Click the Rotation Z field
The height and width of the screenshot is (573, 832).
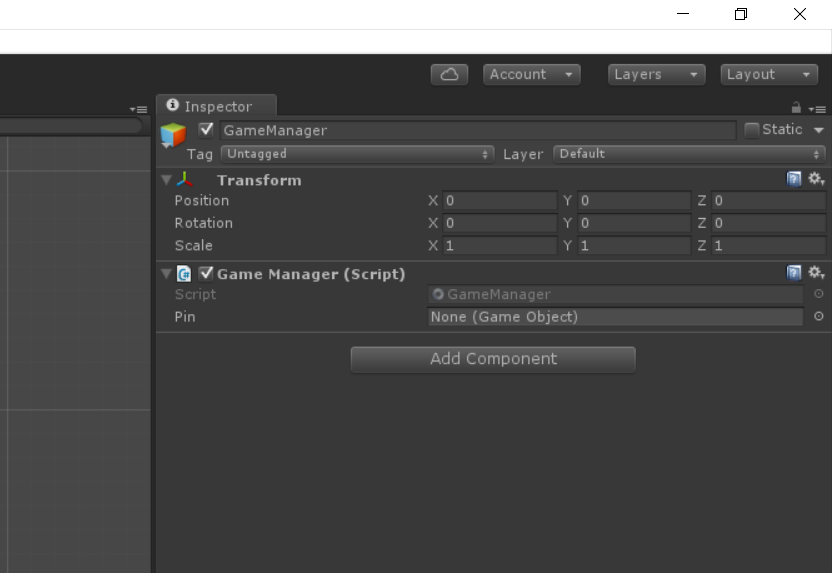tap(768, 223)
